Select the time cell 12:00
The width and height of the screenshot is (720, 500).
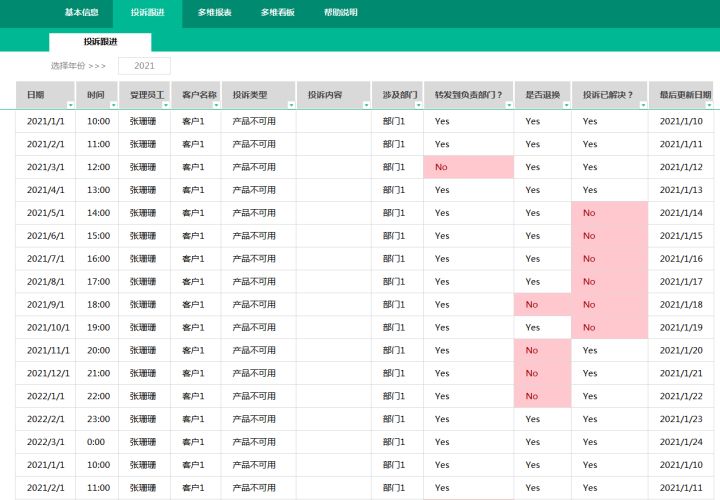click(x=97, y=167)
